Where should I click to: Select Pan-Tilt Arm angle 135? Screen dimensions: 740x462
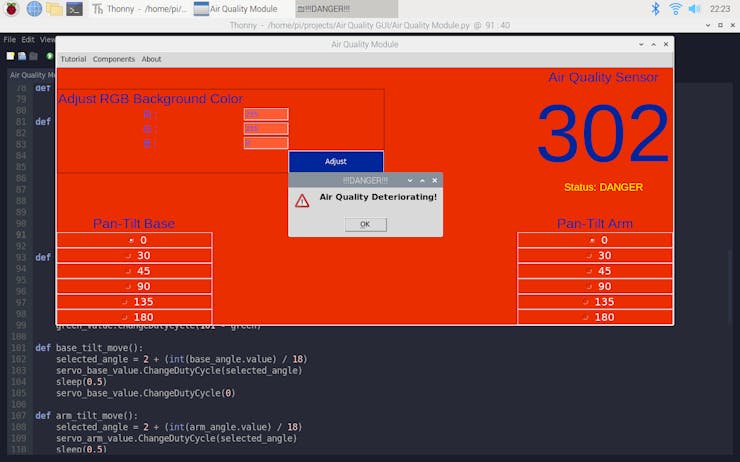pyautogui.click(x=595, y=302)
